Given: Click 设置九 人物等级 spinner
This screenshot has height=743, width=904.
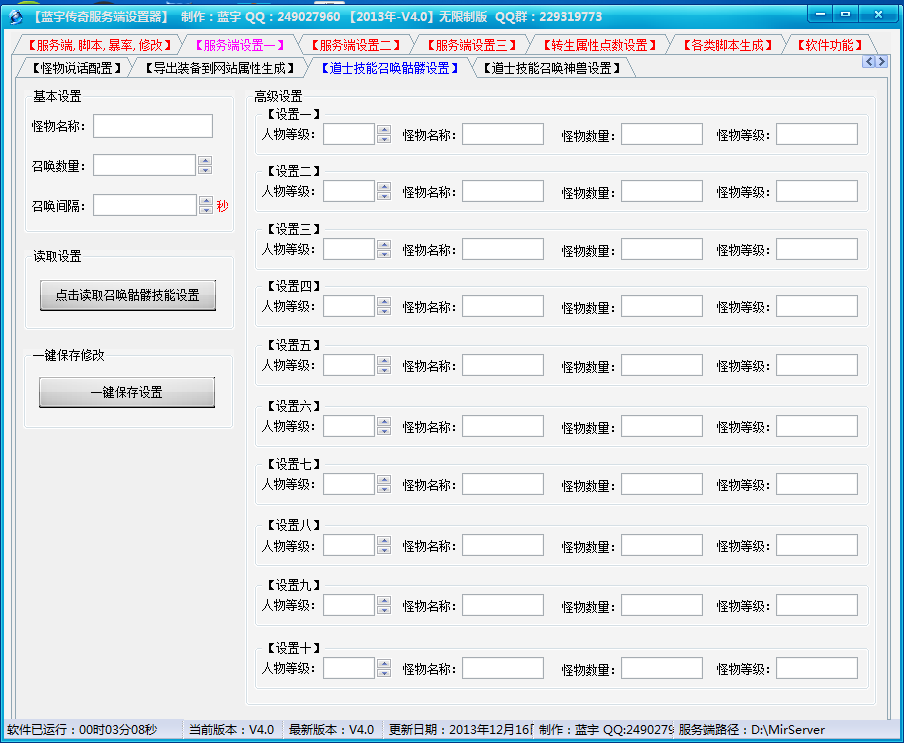Looking at the screenshot, I should click(384, 605).
